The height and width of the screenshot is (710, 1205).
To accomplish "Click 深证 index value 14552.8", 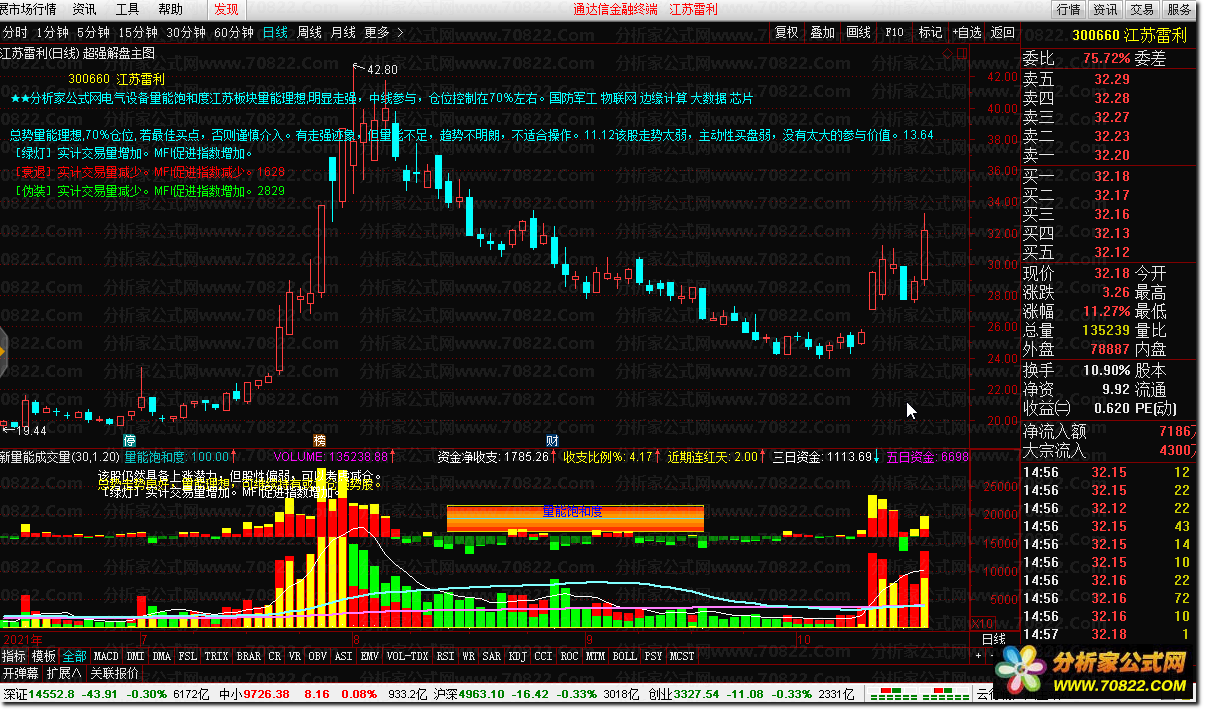I will click(x=53, y=694).
